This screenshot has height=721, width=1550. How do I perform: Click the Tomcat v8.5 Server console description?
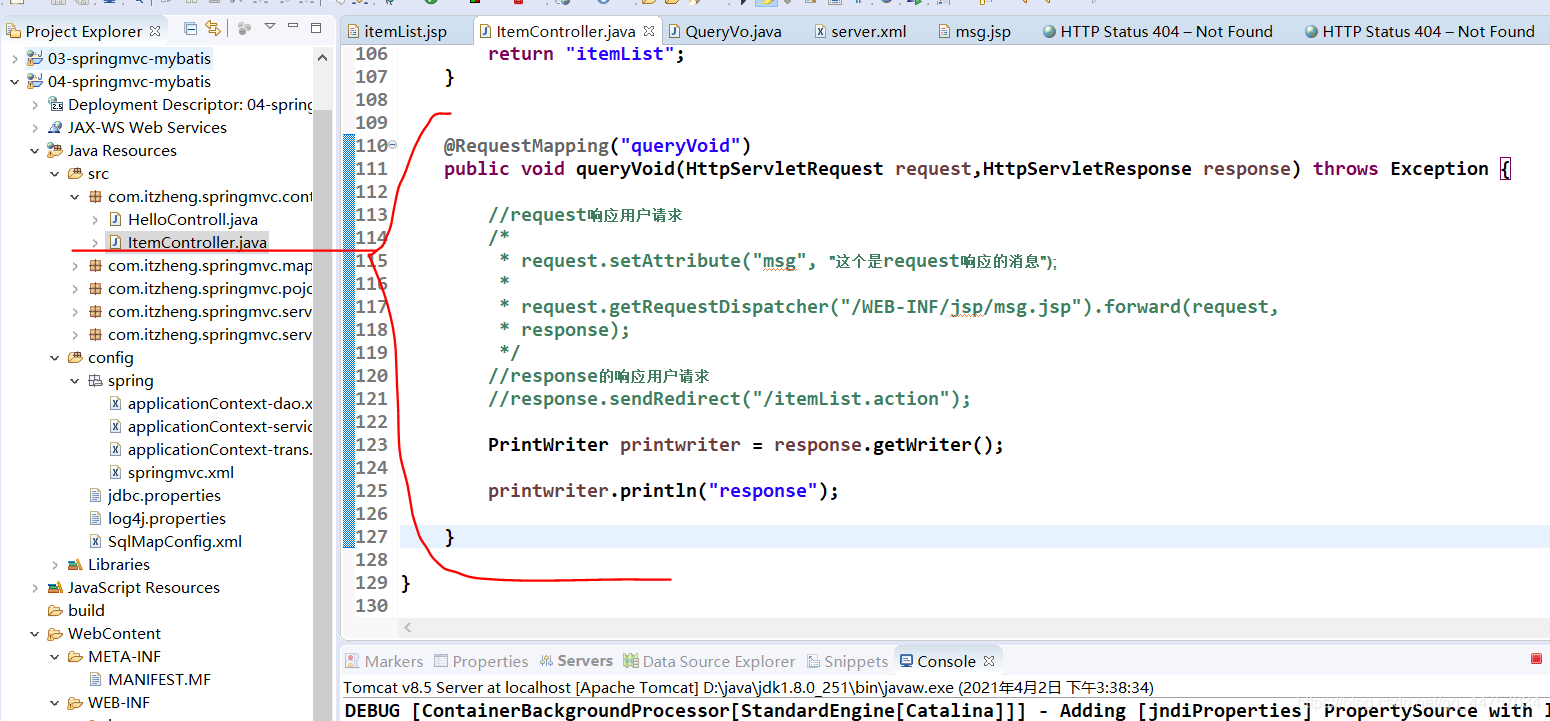point(748,688)
